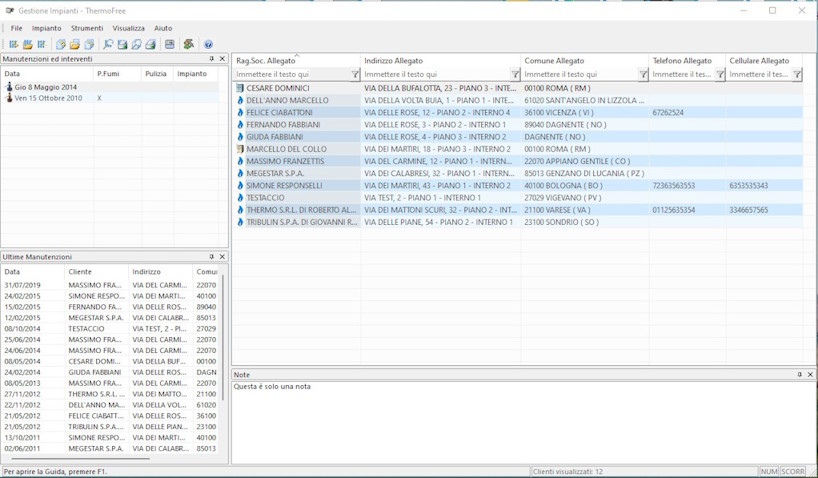Click the Cliente column header in Ultime Manutenzioni
Screen dimensions: 818x478
[96, 272]
